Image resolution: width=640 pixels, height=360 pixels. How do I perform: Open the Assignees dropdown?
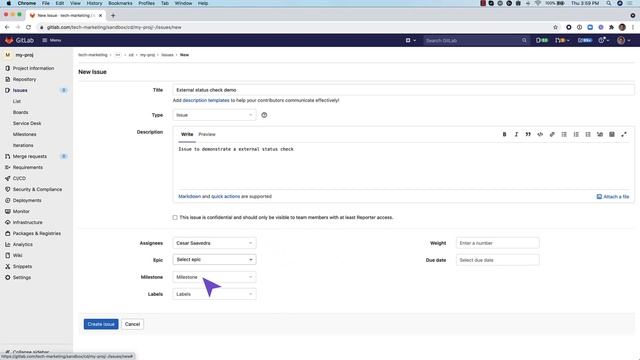214,243
